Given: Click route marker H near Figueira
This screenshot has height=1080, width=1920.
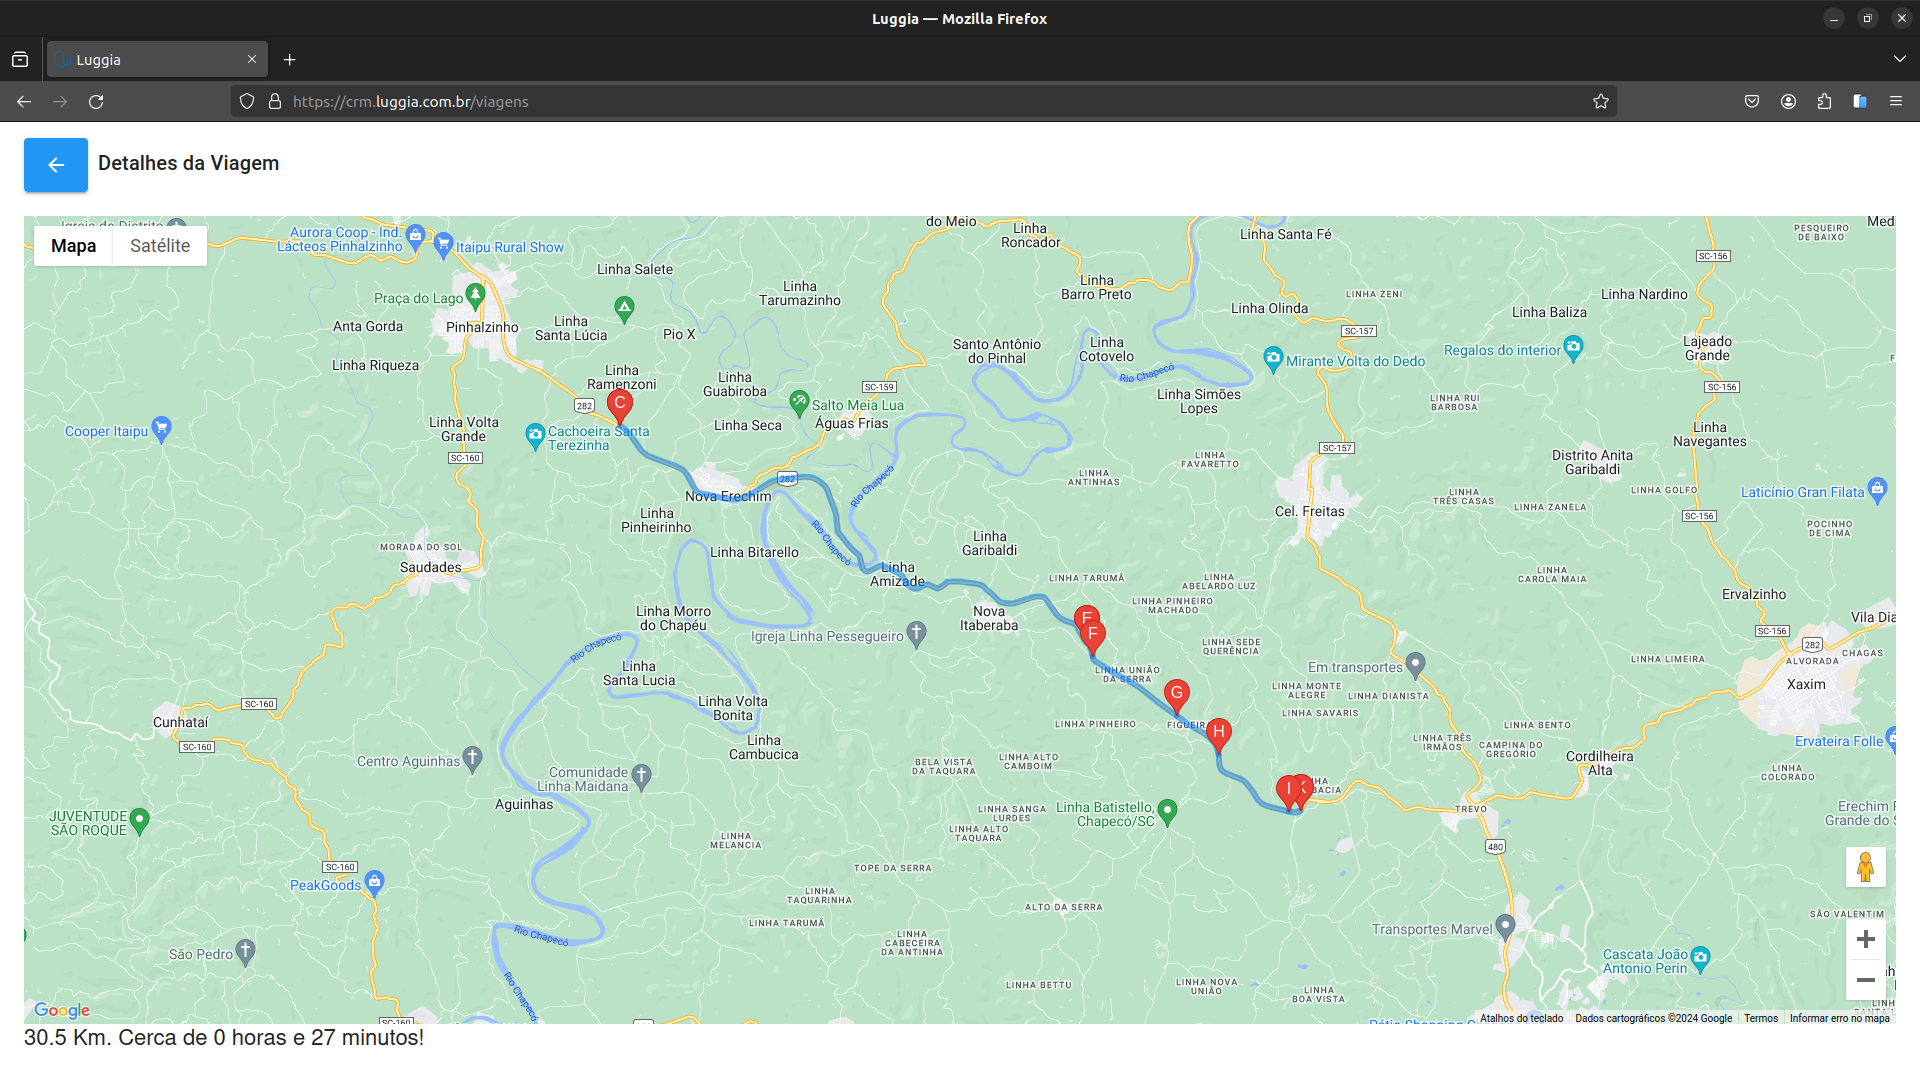Looking at the screenshot, I should point(1218,735).
